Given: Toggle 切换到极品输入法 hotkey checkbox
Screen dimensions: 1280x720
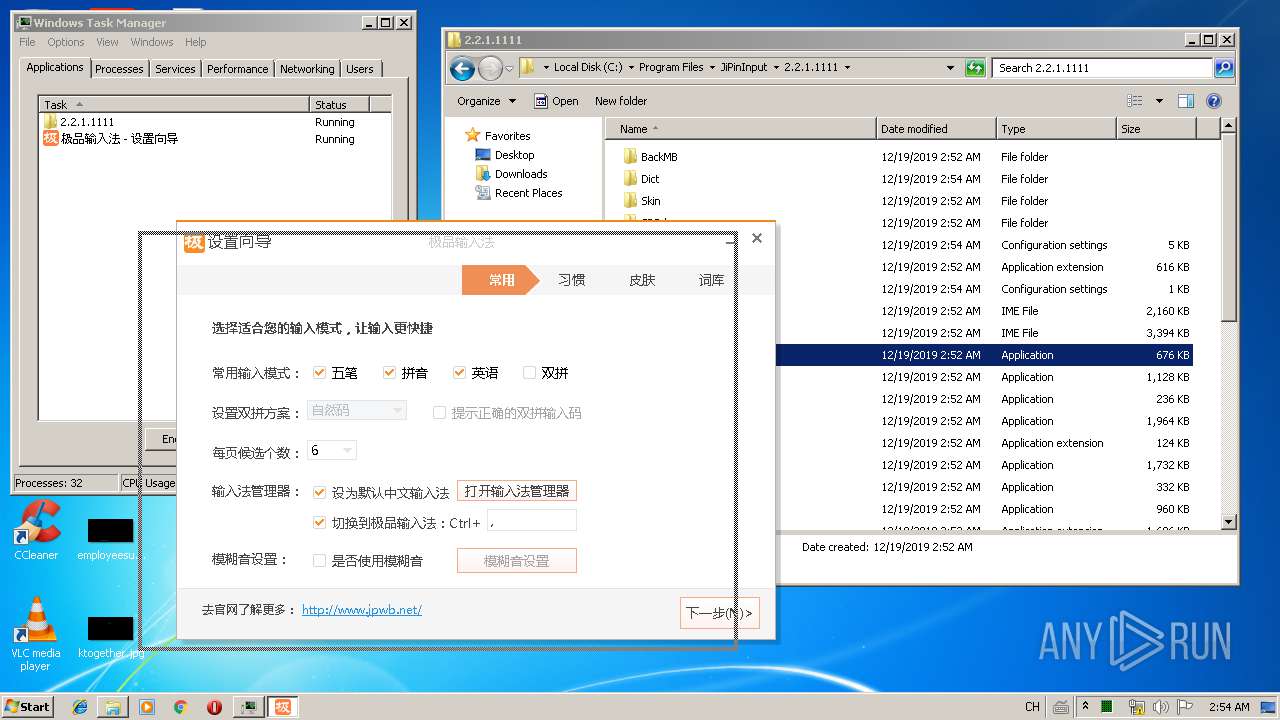Looking at the screenshot, I should (x=320, y=523).
